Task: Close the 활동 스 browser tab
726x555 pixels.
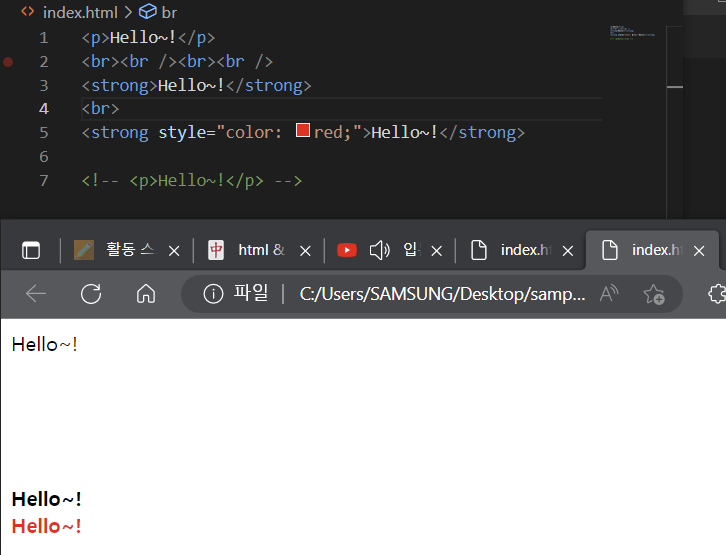Action: (174, 251)
